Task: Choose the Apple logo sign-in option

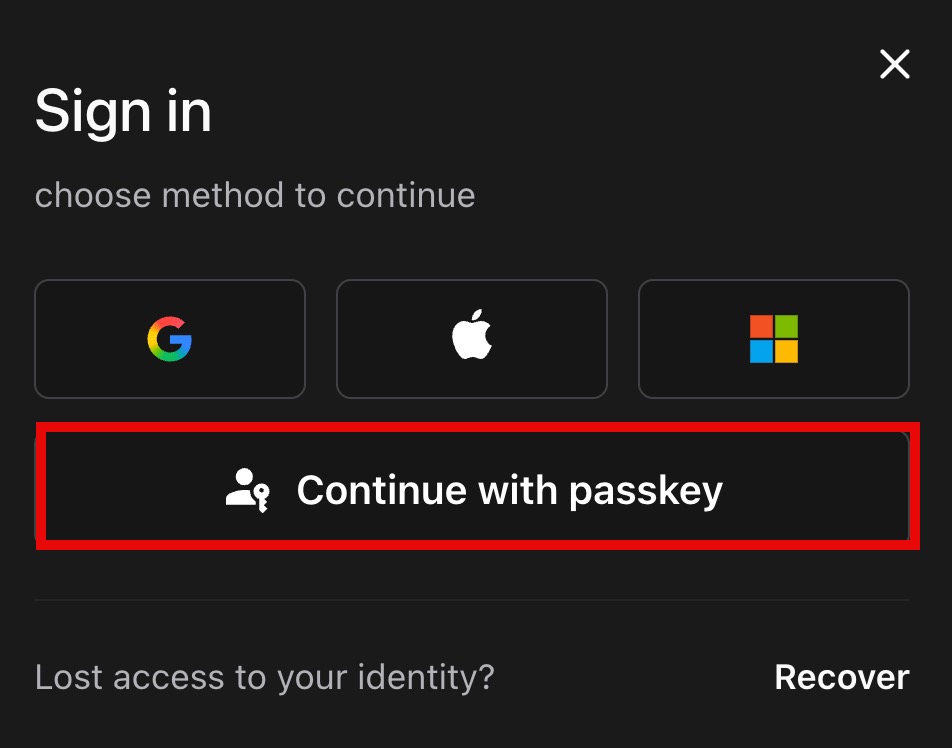Action: tap(472, 335)
